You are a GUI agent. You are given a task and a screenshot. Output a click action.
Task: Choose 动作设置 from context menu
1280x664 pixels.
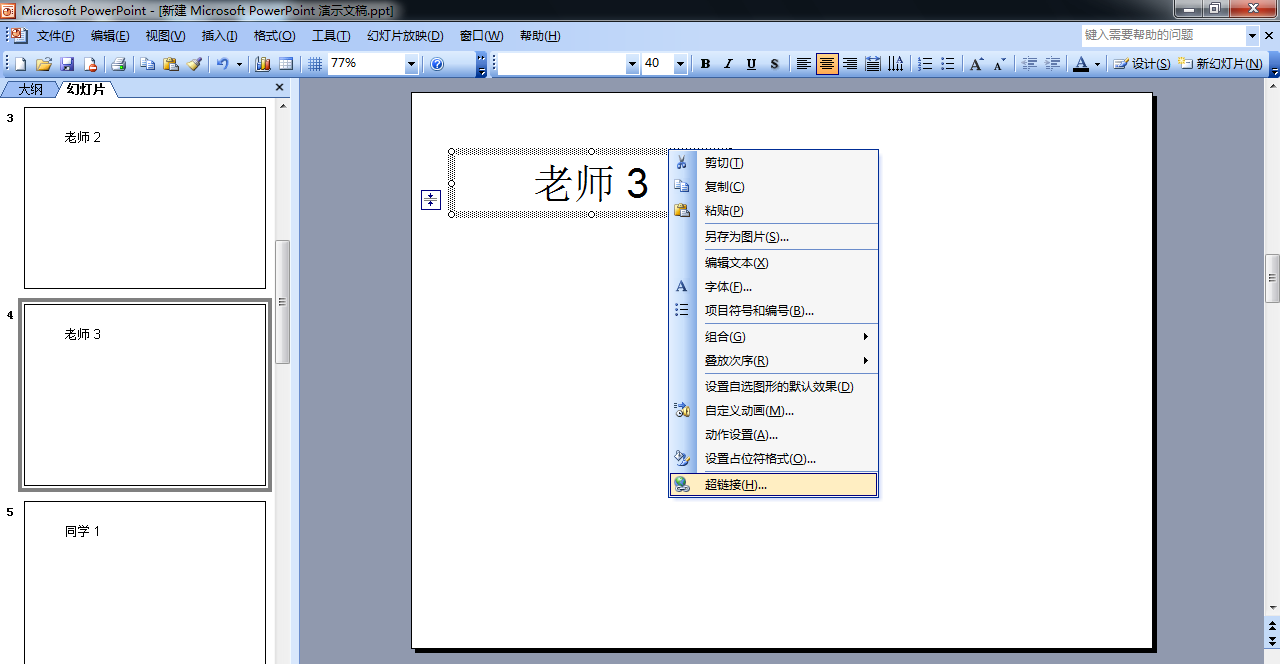tap(773, 435)
